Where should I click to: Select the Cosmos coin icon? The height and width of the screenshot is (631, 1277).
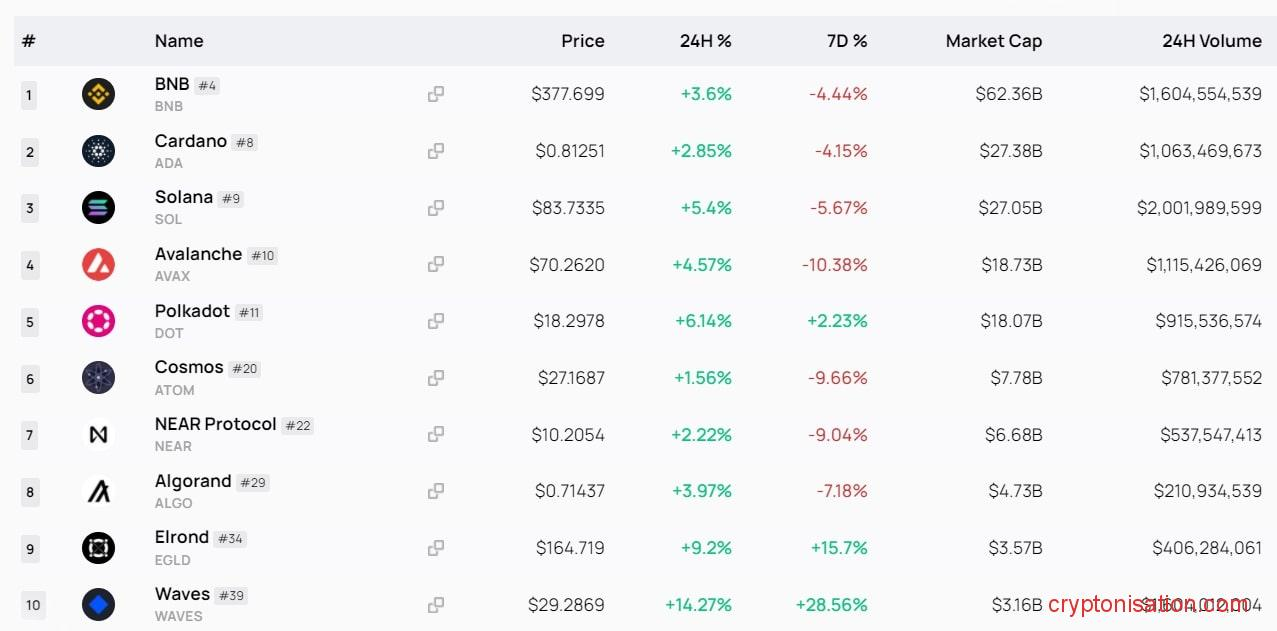pos(98,378)
